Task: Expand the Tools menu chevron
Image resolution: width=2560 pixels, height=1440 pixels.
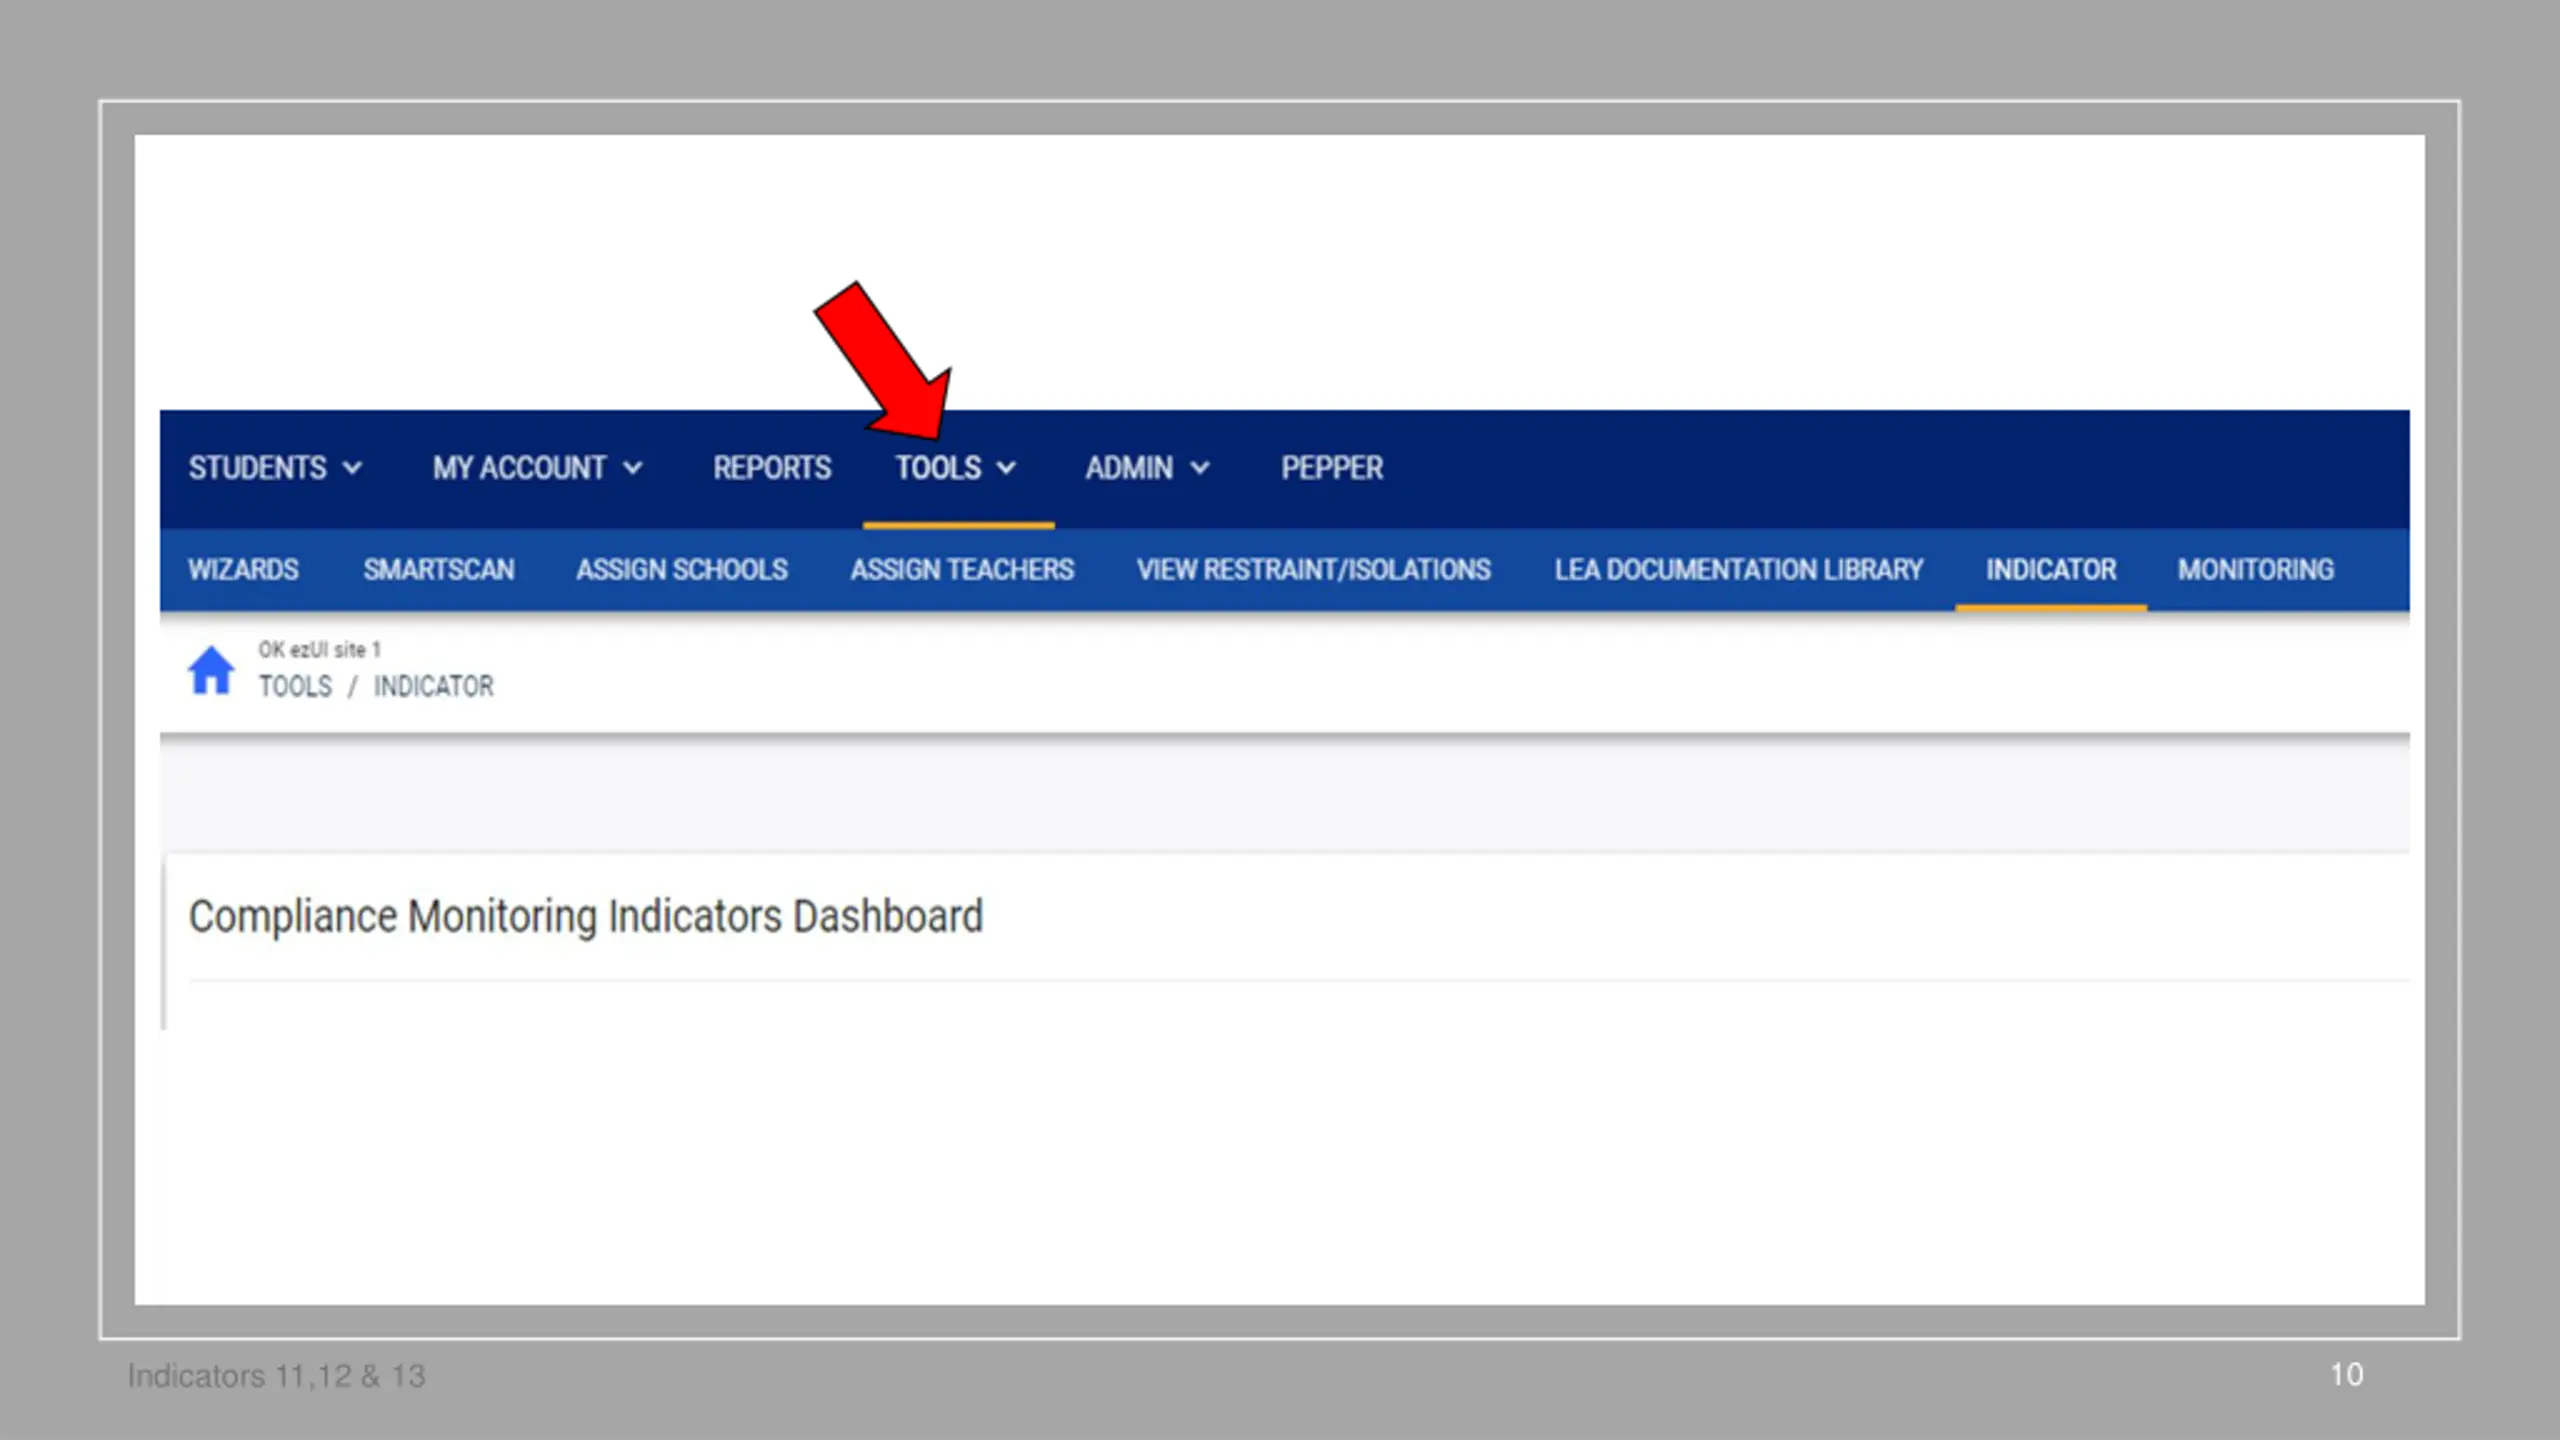Action: click(x=1006, y=468)
